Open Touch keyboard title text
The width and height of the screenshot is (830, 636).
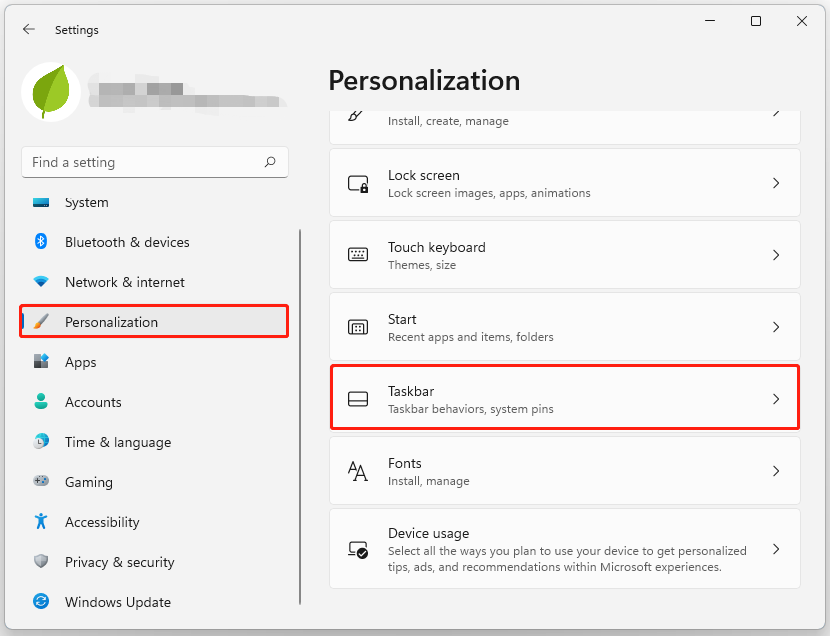[437, 247]
